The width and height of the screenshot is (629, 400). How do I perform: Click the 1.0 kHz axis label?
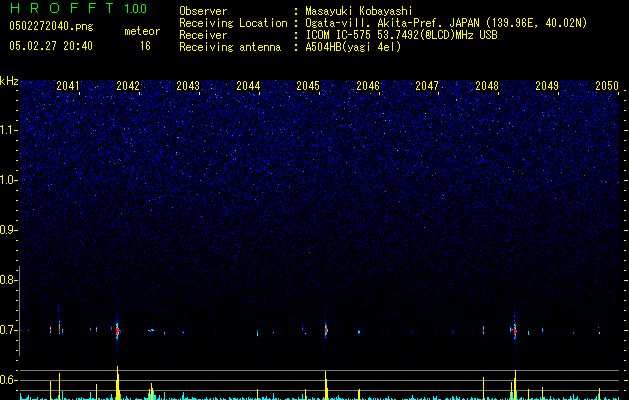[8, 180]
